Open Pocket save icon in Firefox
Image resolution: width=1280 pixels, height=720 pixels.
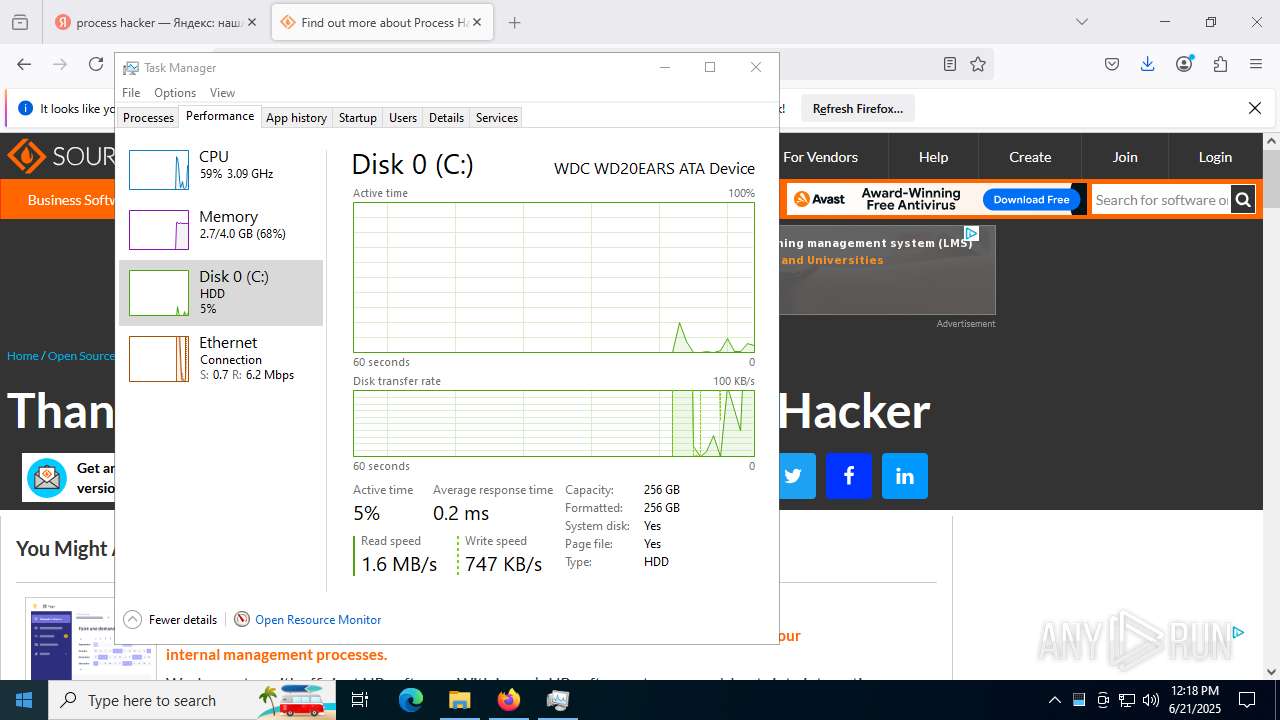[1112, 64]
